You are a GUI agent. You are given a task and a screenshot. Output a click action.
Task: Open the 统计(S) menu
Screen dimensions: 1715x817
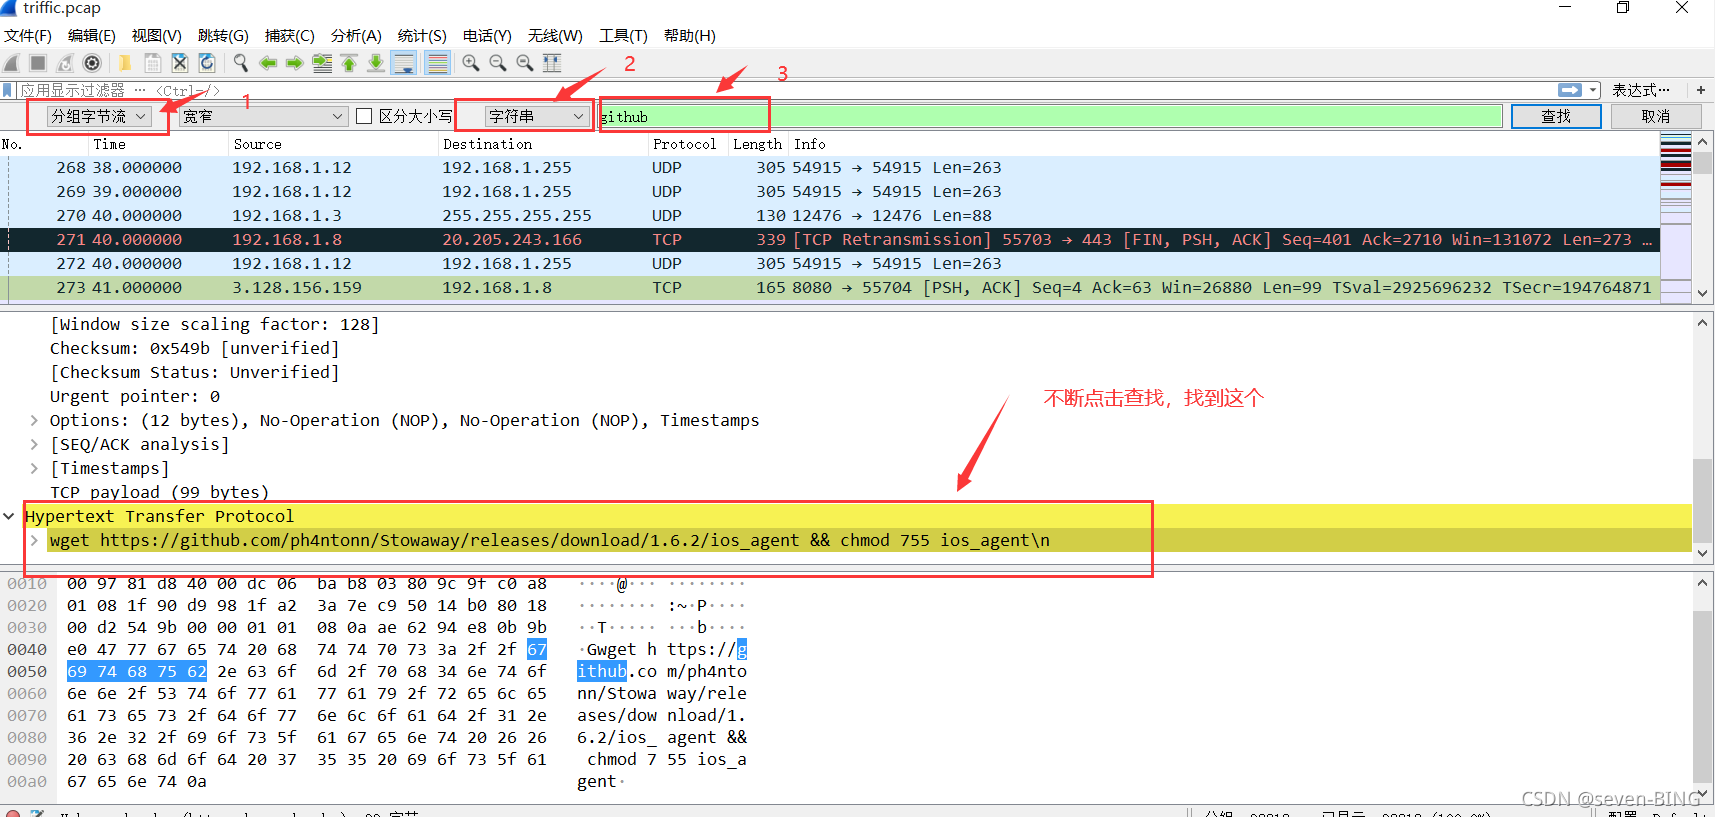point(422,35)
